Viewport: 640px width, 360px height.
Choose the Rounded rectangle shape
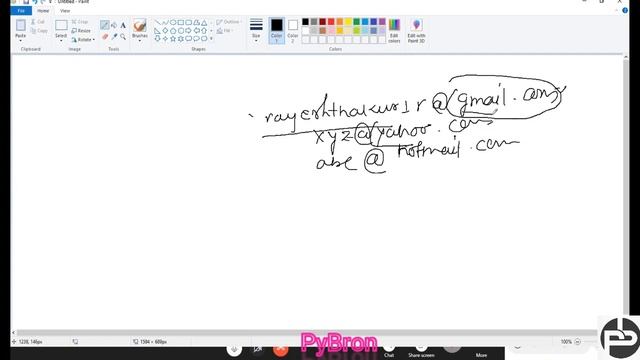point(189,22)
